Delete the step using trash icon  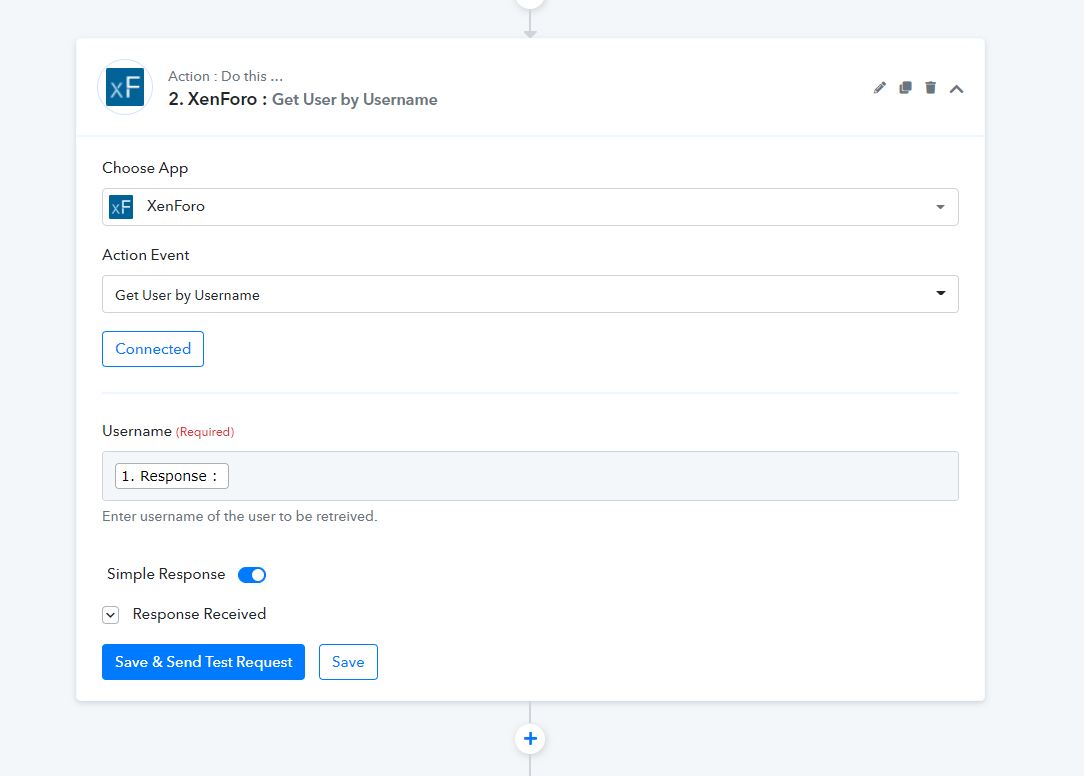[x=931, y=88]
